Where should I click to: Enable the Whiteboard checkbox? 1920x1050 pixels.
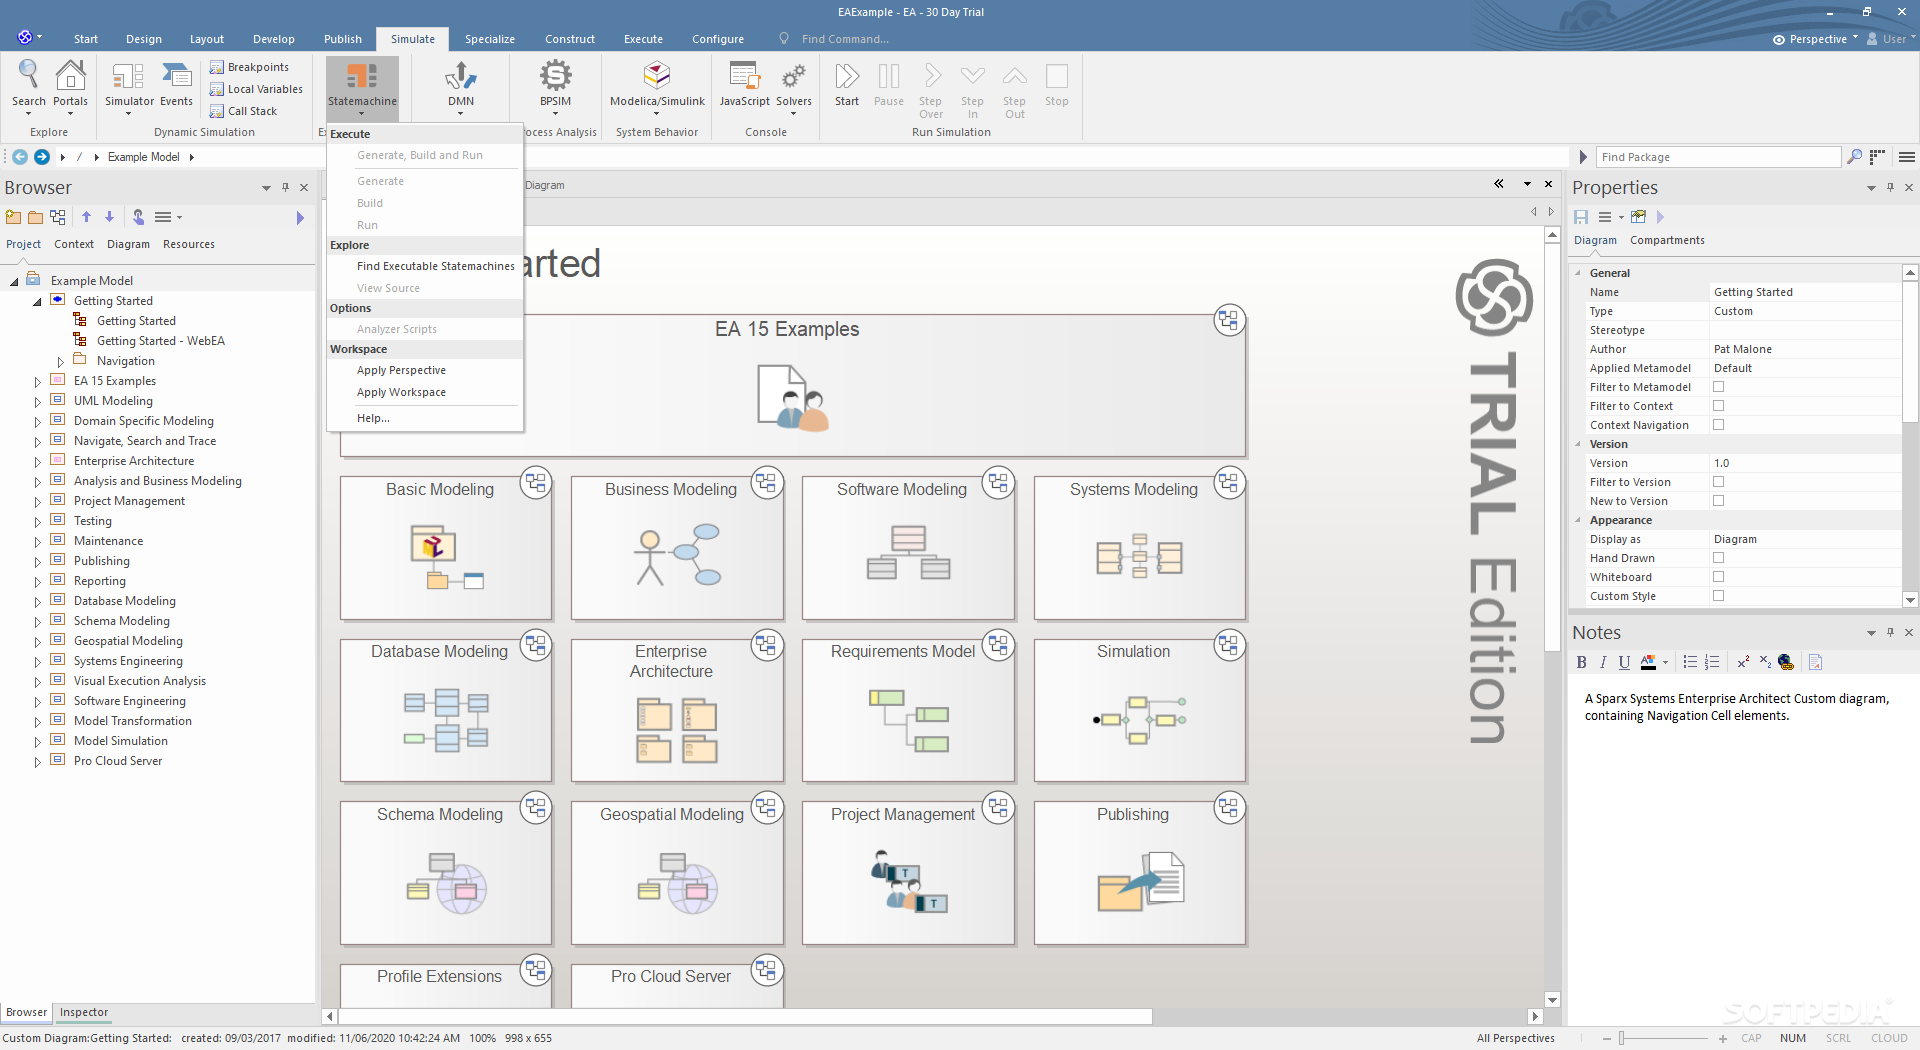(x=1718, y=577)
